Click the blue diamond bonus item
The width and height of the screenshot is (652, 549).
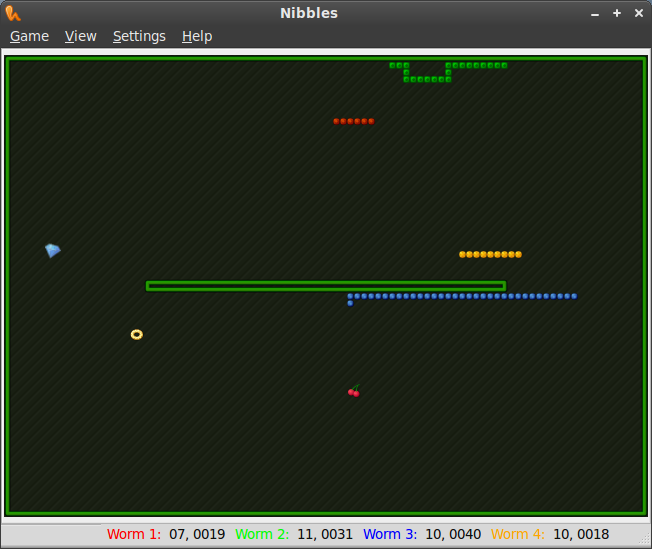click(x=53, y=250)
